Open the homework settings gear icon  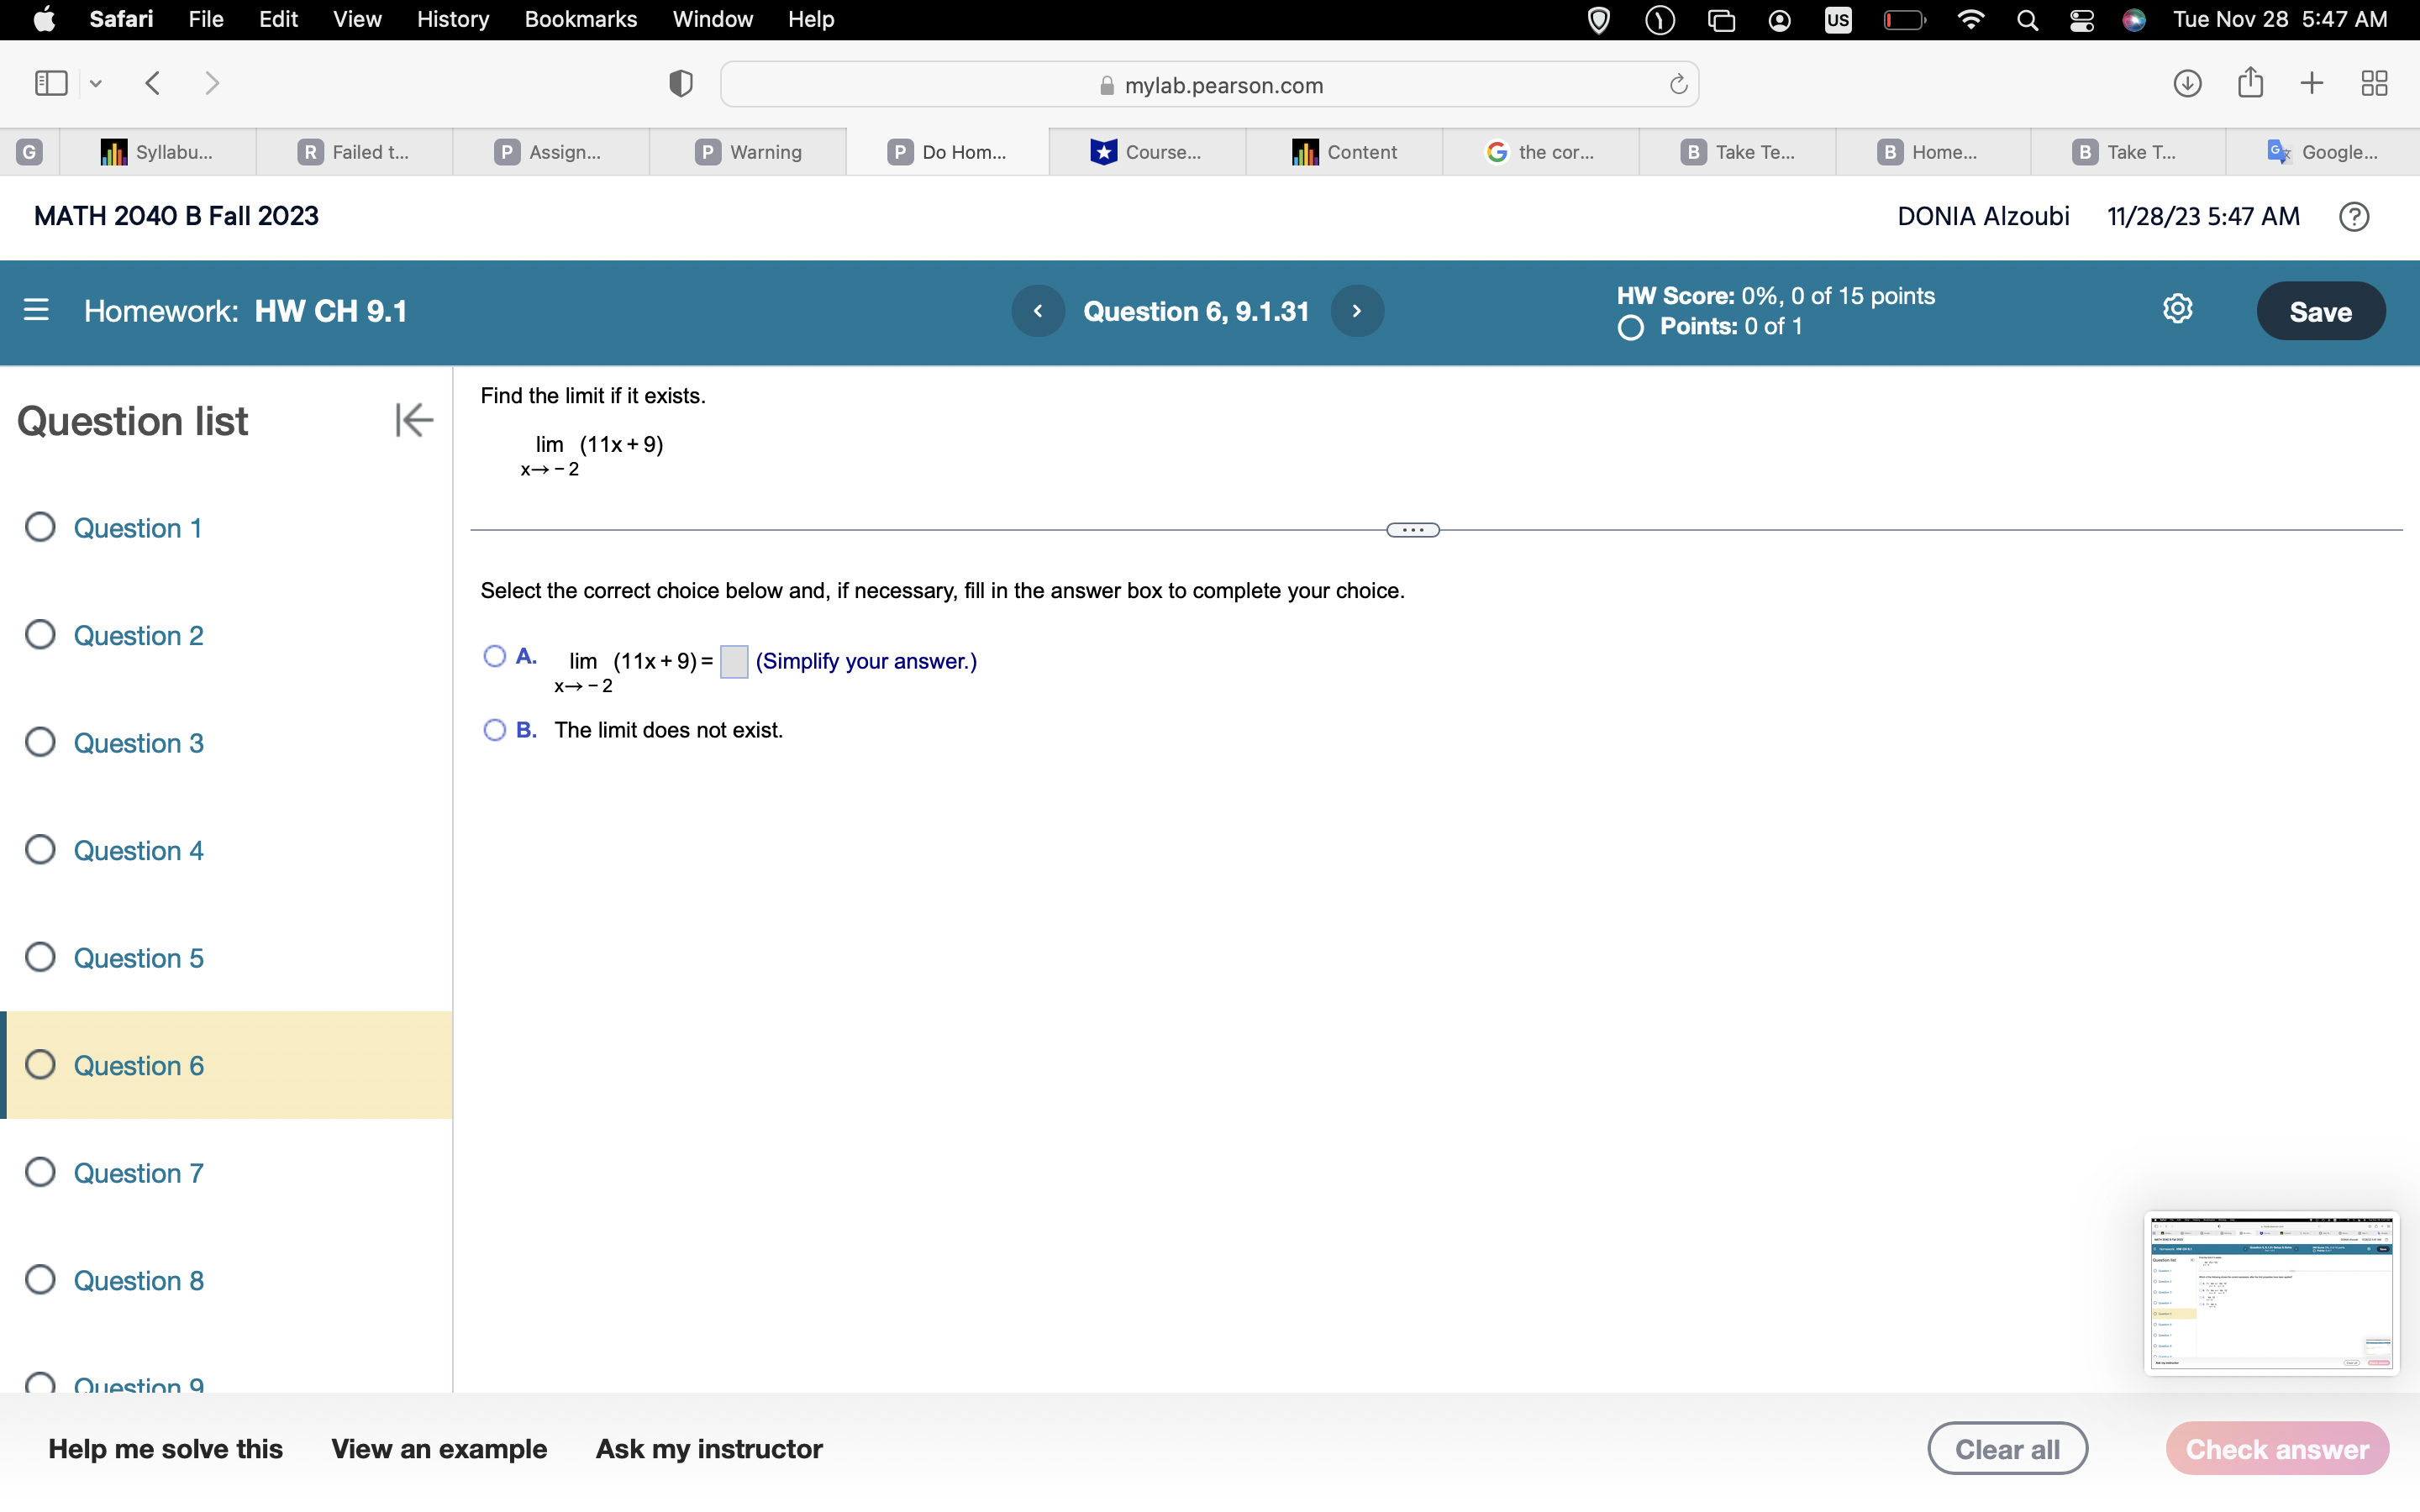click(2178, 309)
